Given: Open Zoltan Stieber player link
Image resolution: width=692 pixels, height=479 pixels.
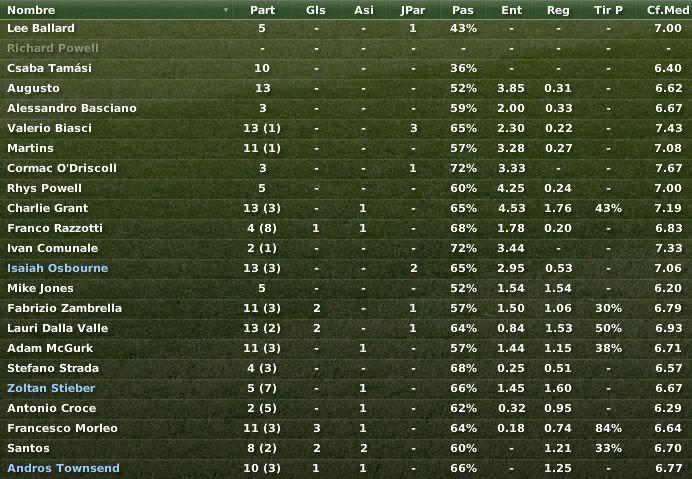Looking at the screenshot, I should click(x=51, y=388).
